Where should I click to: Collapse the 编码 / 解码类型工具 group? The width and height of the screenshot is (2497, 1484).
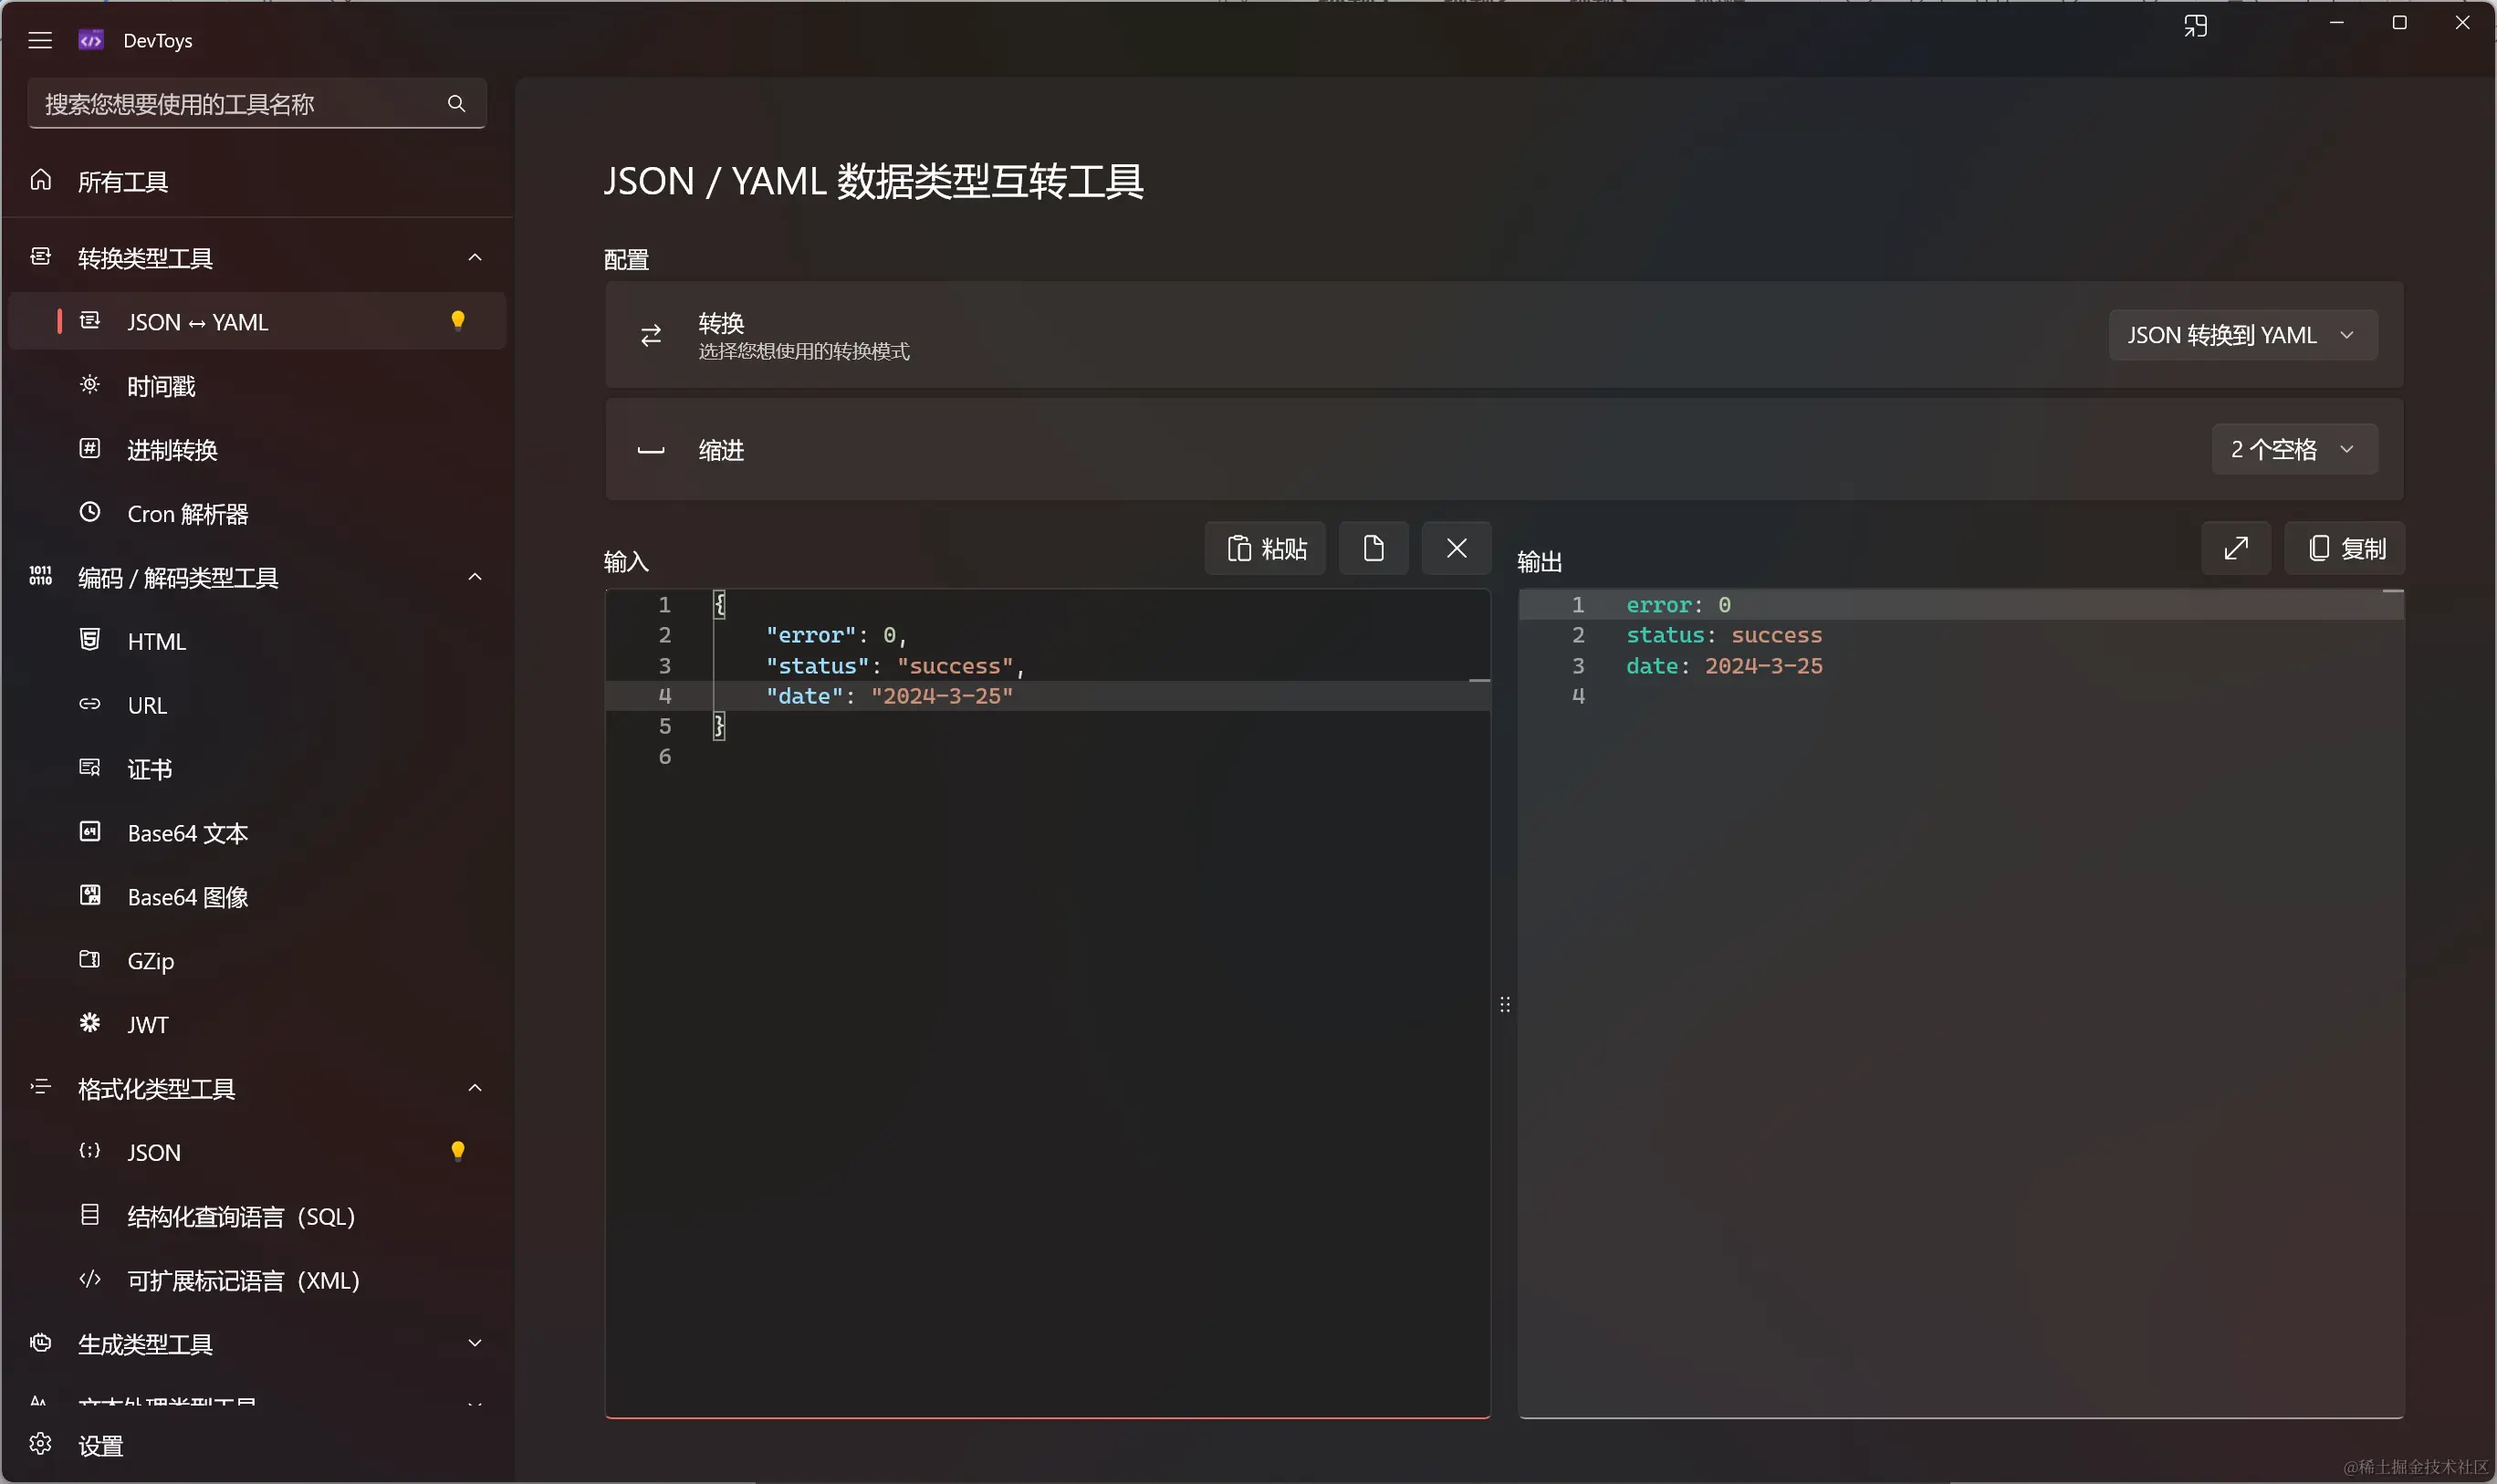[475, 577]
